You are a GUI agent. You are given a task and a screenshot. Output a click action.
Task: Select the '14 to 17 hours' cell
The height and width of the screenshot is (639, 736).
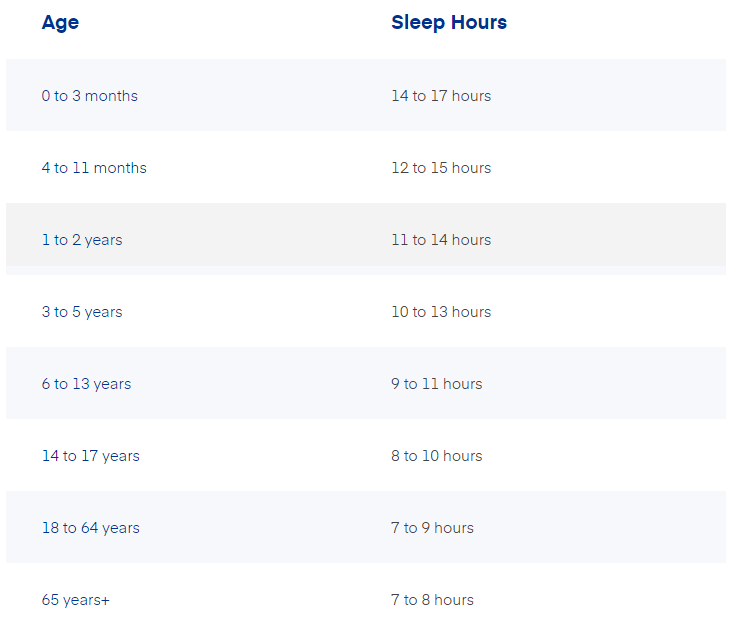pyautogui.click(x=441, y=96)
